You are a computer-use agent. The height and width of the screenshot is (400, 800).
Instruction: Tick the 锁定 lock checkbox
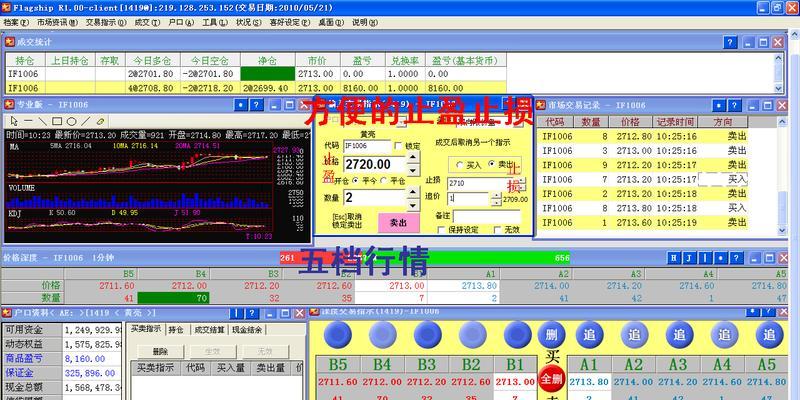tap(398, 146)
